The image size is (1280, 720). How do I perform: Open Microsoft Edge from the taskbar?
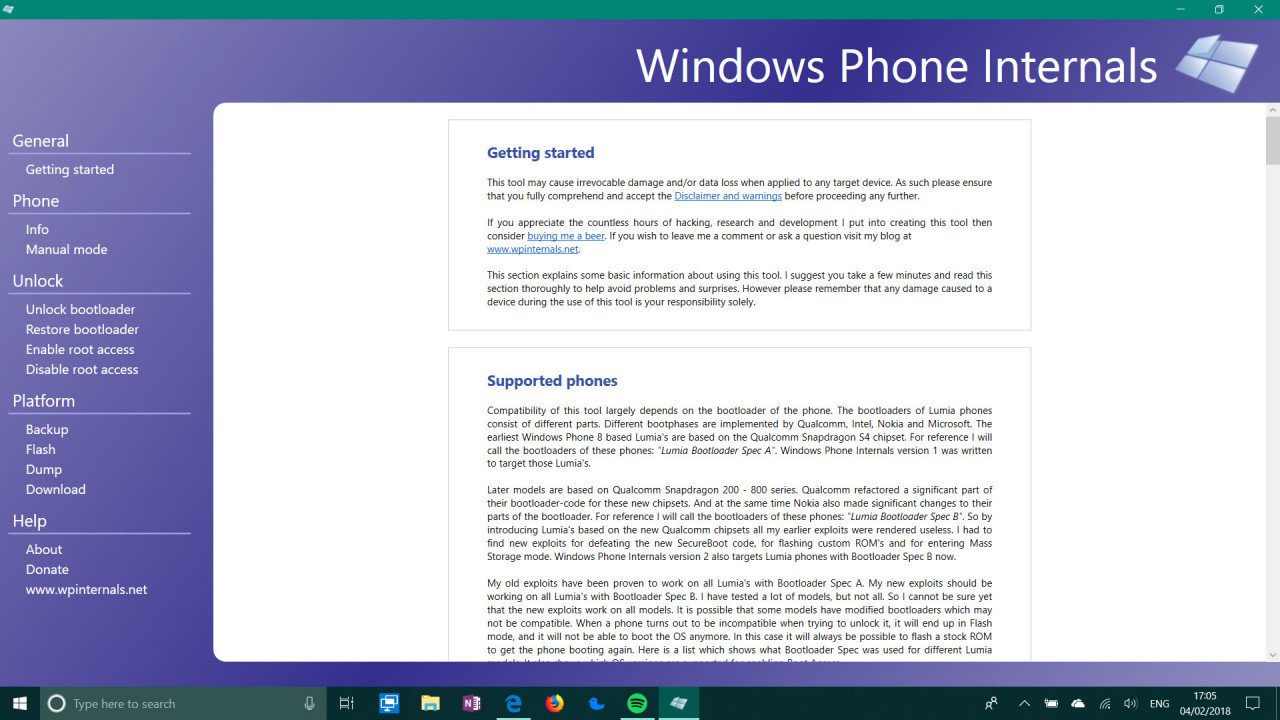point(513,703)
